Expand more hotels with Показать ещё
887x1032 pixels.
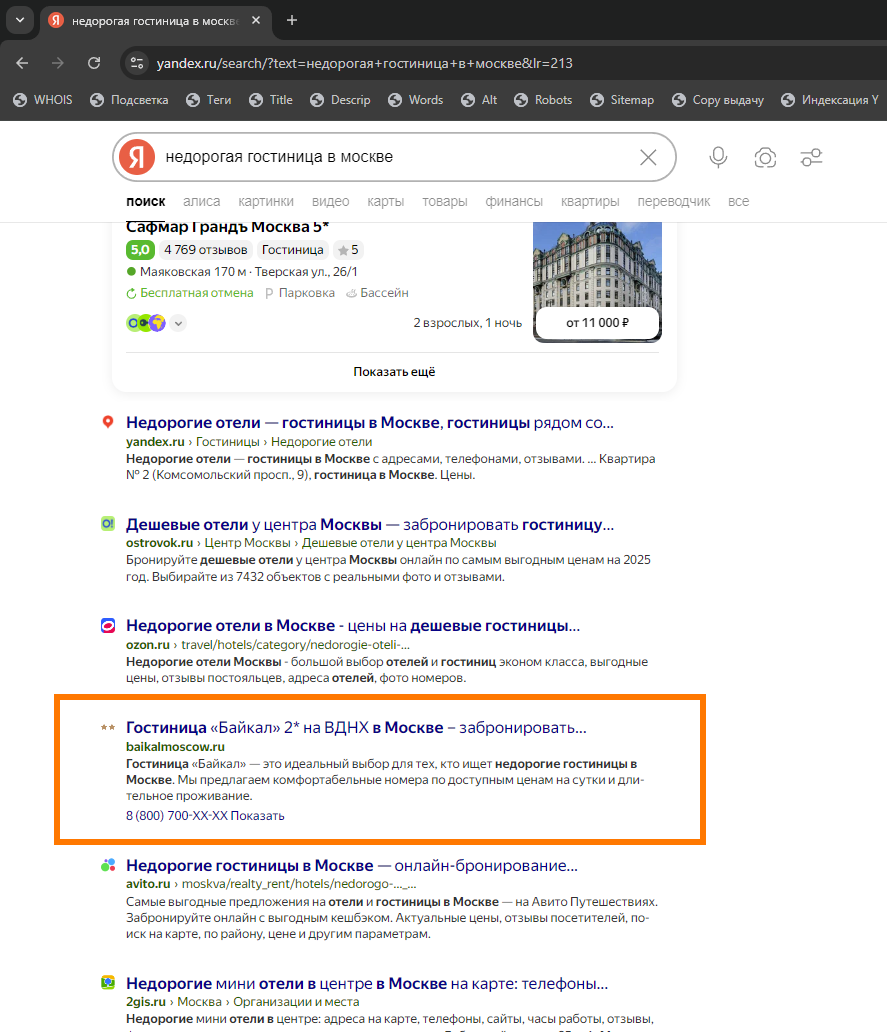point(394,371)
